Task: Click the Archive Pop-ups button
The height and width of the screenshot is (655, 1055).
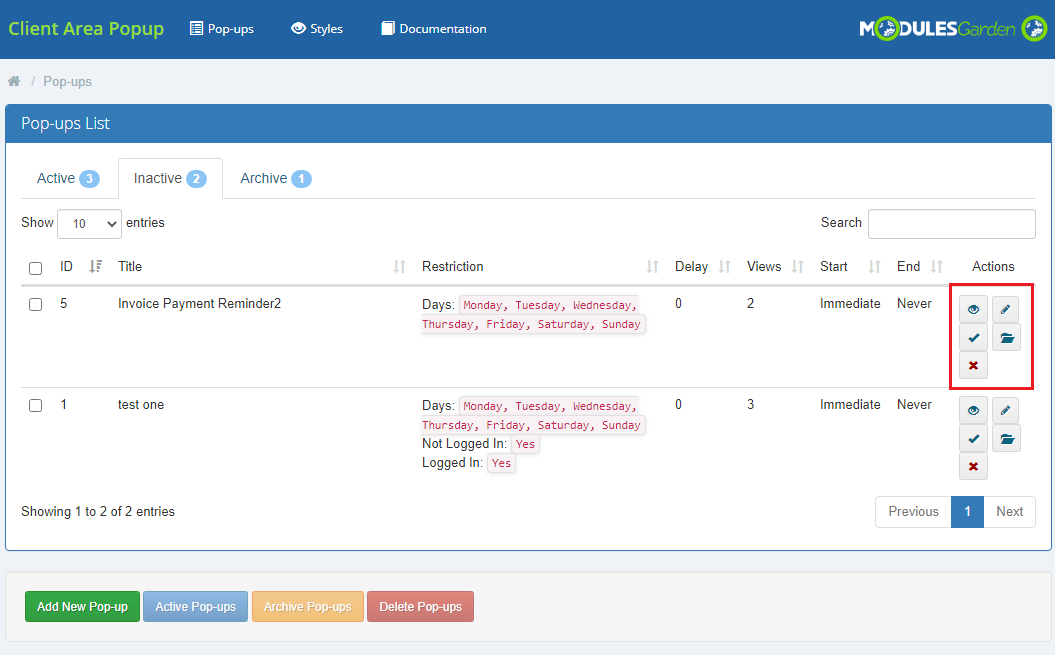Action: (x=307, y=607)
